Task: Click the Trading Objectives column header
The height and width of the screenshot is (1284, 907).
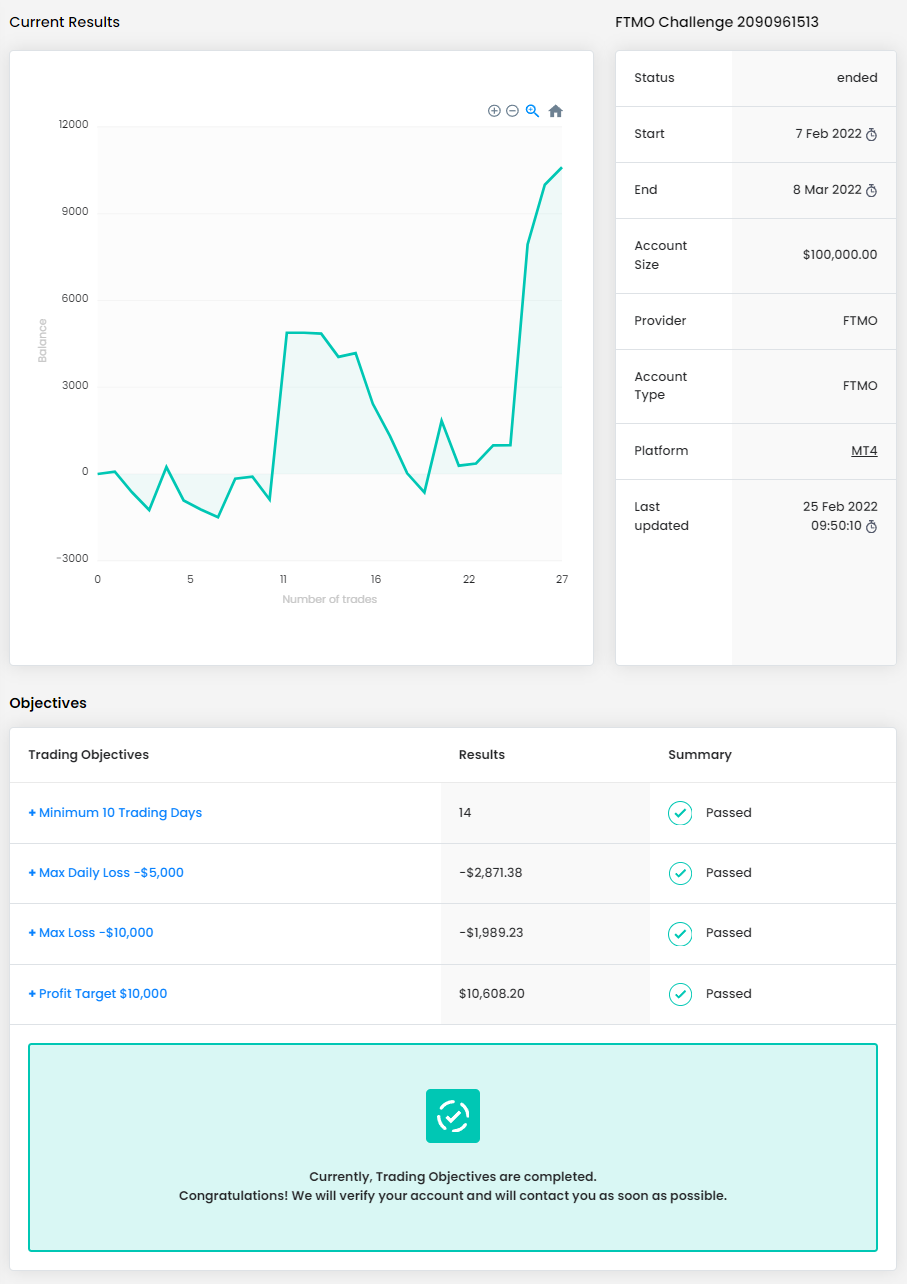Action: pyautogui.click(x=88, y=755)
